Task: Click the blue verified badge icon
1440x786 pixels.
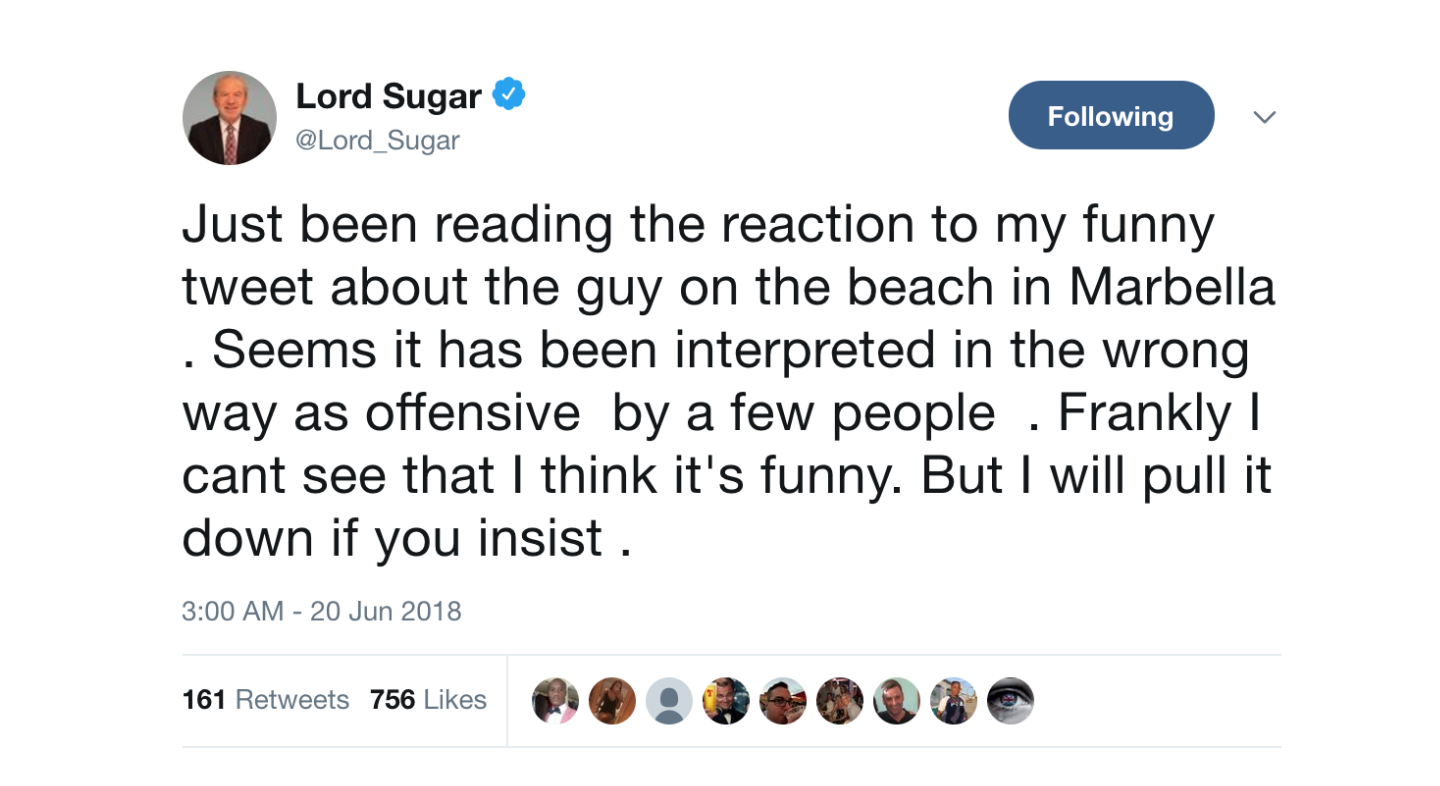Action: pyautogui.click(x=509, y=96)
